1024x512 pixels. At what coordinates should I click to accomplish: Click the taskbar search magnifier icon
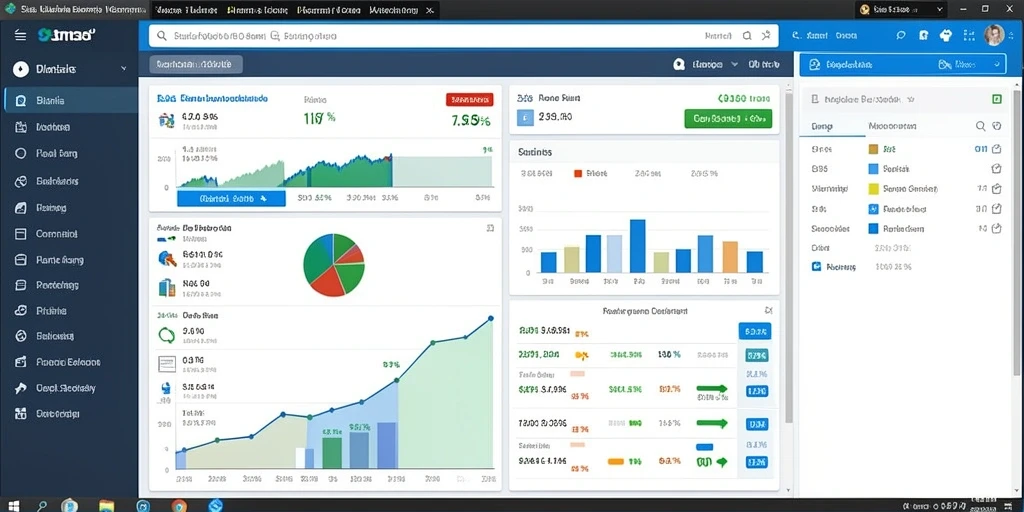[42, 505]
